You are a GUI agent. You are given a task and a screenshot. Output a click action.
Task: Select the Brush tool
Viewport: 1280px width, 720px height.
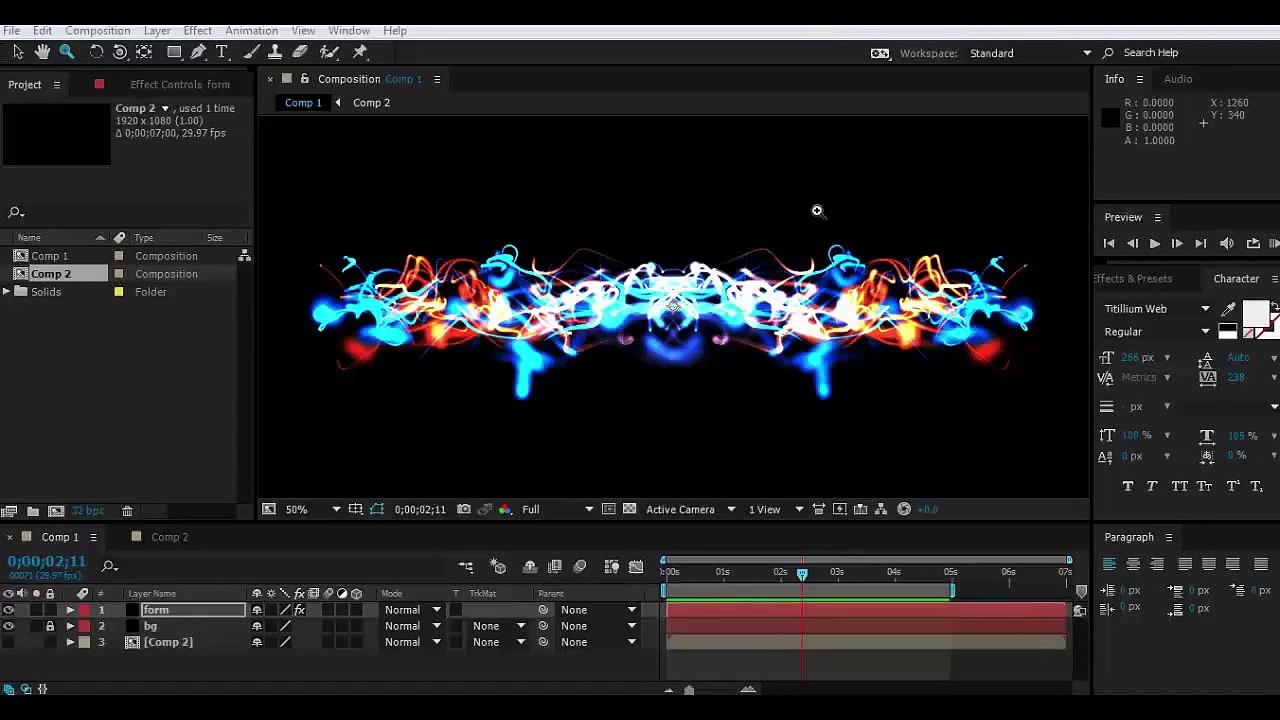[252, 52]
